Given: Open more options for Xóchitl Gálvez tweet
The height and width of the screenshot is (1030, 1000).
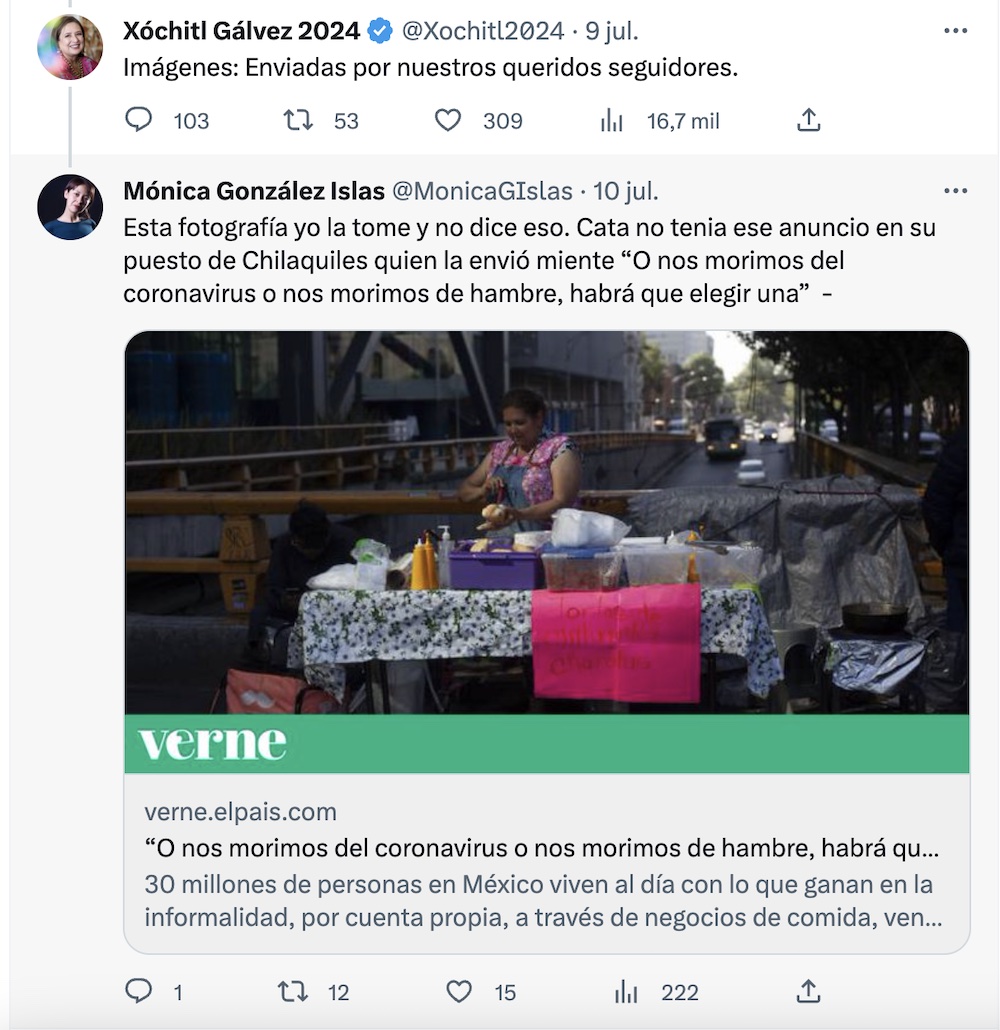Looking at the screenshot, I should point(955,31).
